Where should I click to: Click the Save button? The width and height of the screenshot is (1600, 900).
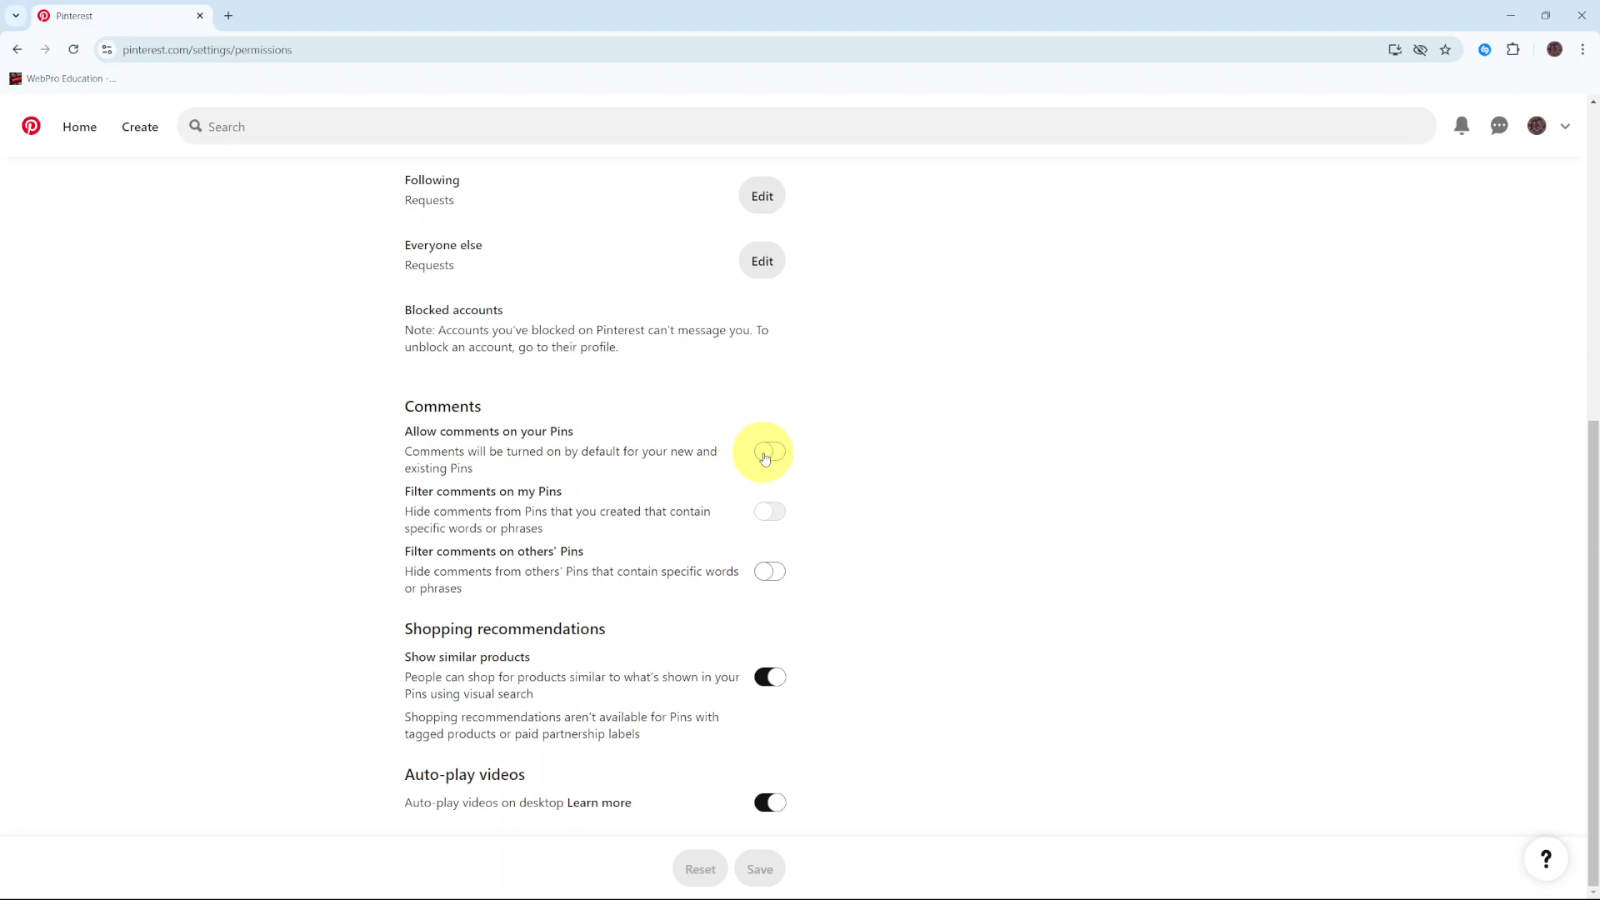pyautogui.click(x=760, y=869)
